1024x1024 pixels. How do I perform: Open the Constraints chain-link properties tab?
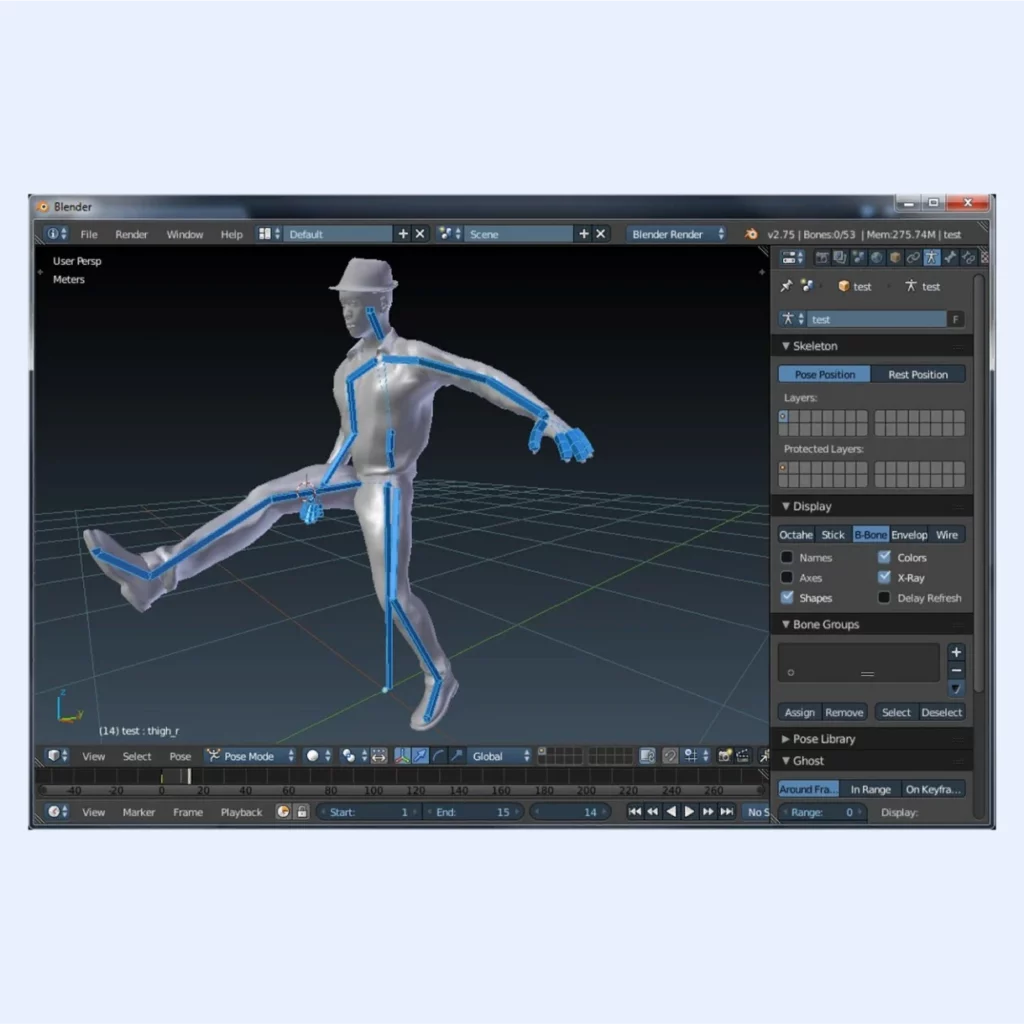913,258
